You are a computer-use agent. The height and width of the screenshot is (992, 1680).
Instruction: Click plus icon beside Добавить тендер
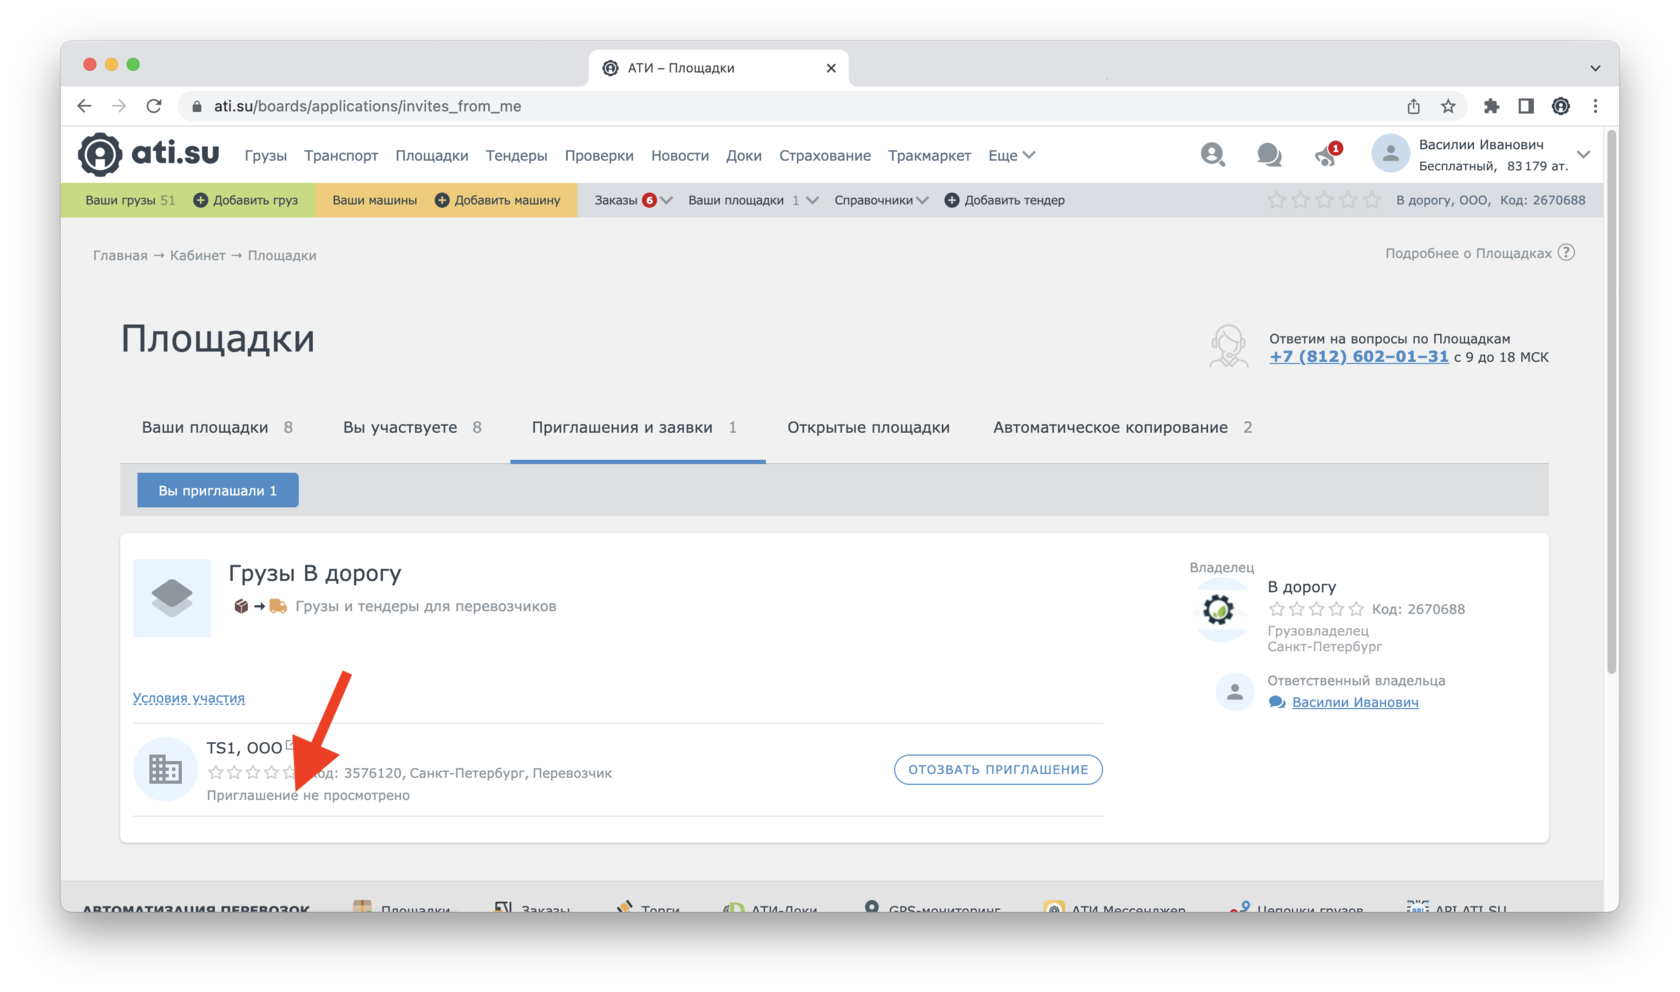tap(952, 200)
